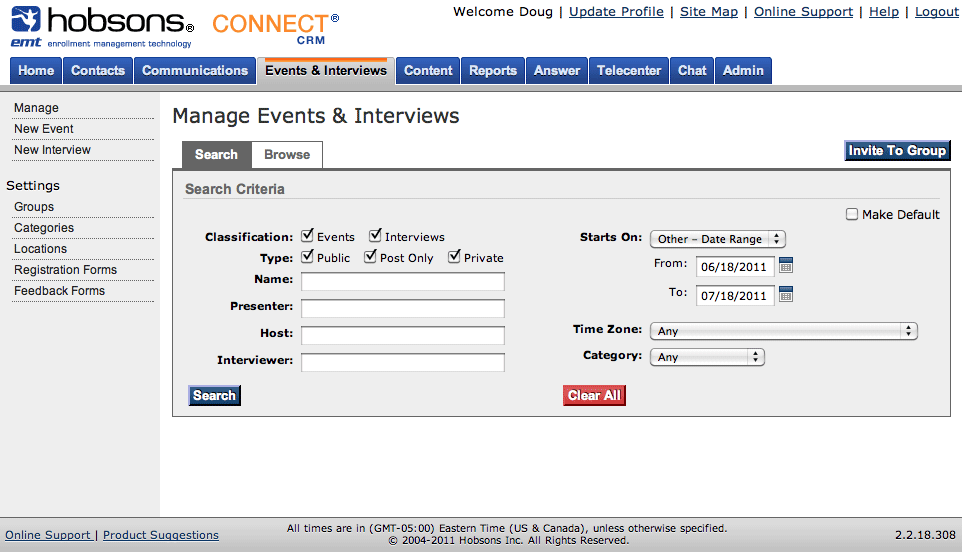Screen dimensions: 962x552
Task: Click the Hobsons logo
Action: pos(102,27)
